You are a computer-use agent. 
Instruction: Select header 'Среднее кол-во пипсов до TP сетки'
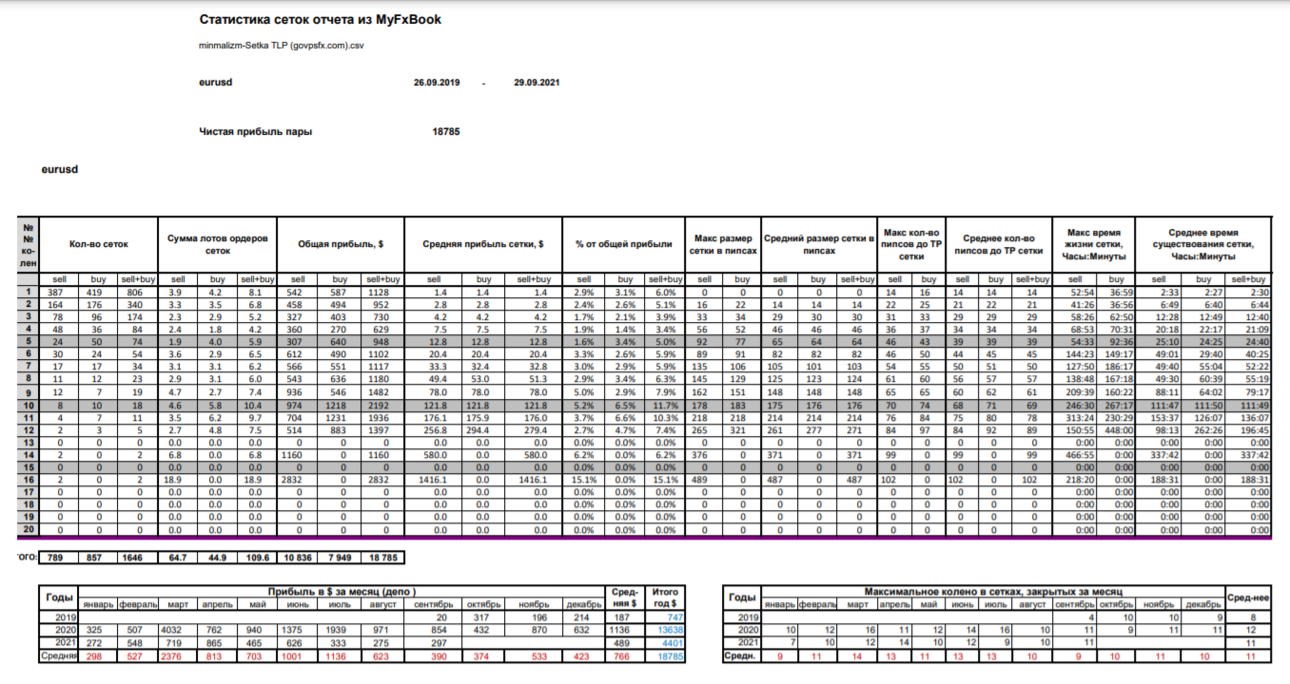point(998,244)
